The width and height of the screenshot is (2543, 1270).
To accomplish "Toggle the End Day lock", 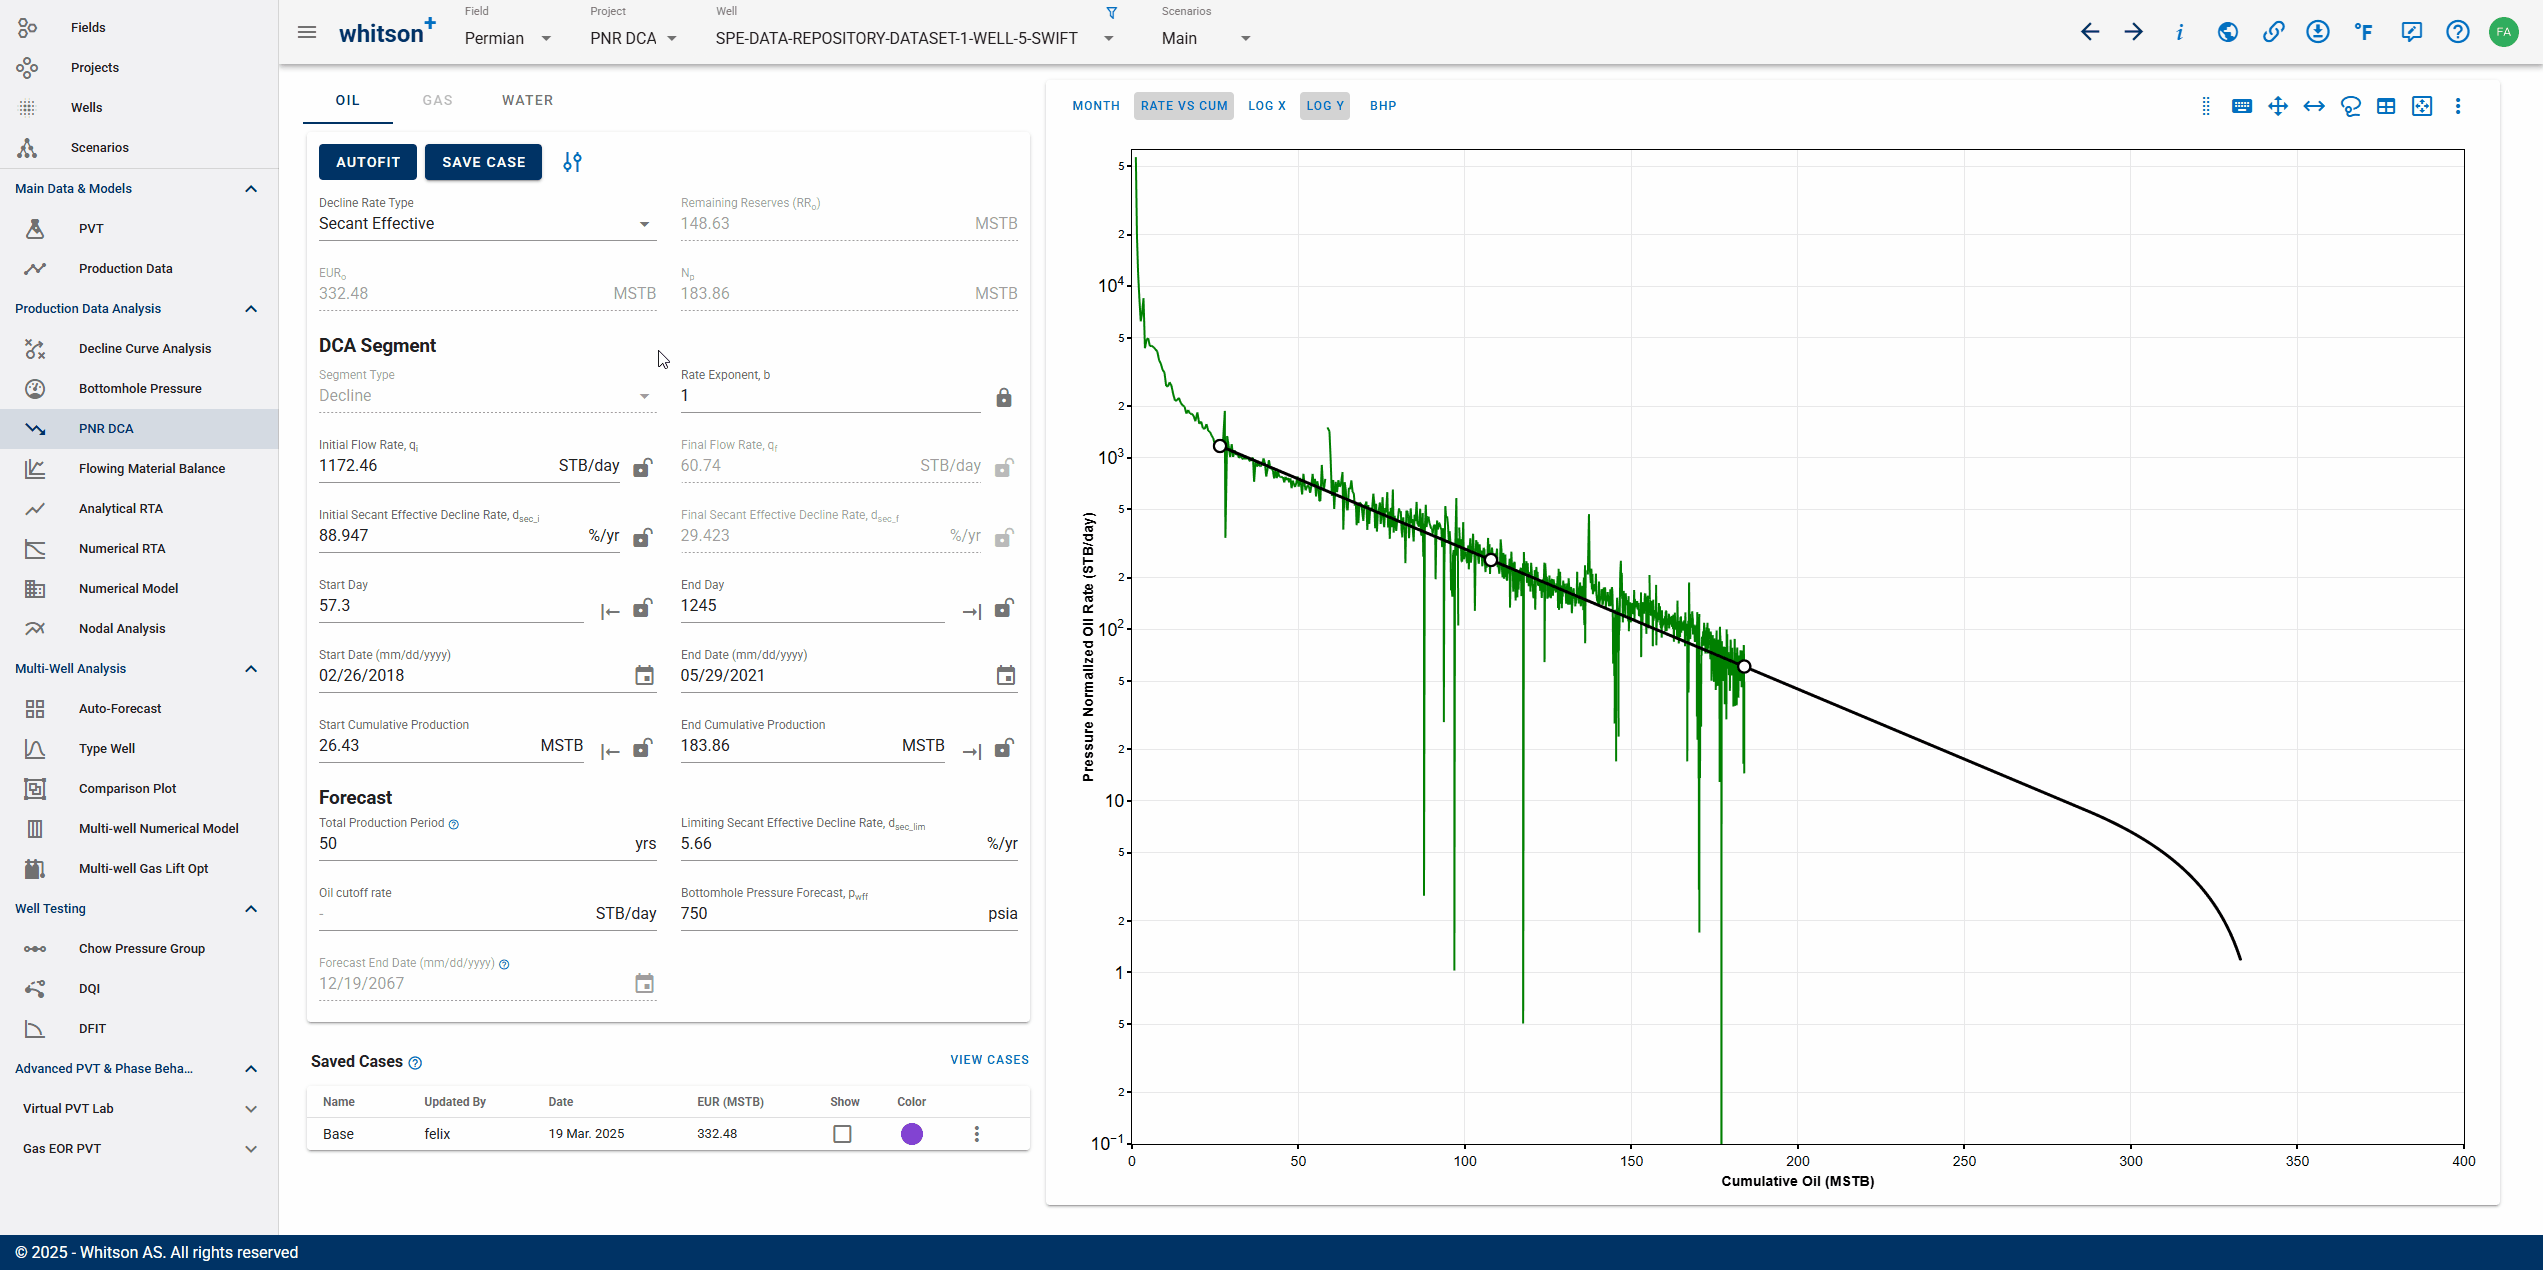I will pyautogui.click(x=1004, y=607).
